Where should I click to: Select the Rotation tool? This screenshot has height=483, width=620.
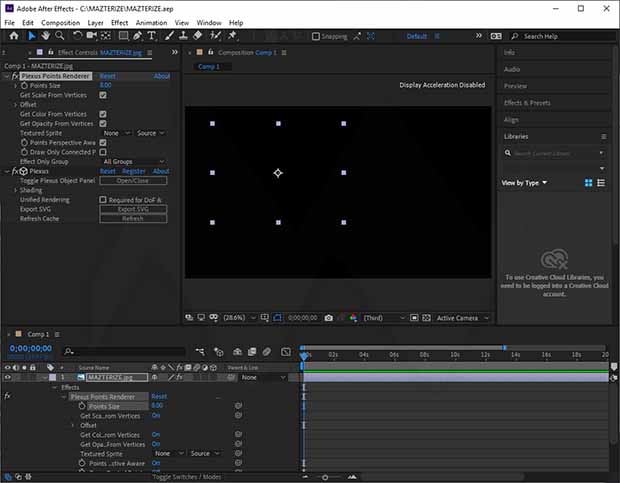click(x=77, y=36)
